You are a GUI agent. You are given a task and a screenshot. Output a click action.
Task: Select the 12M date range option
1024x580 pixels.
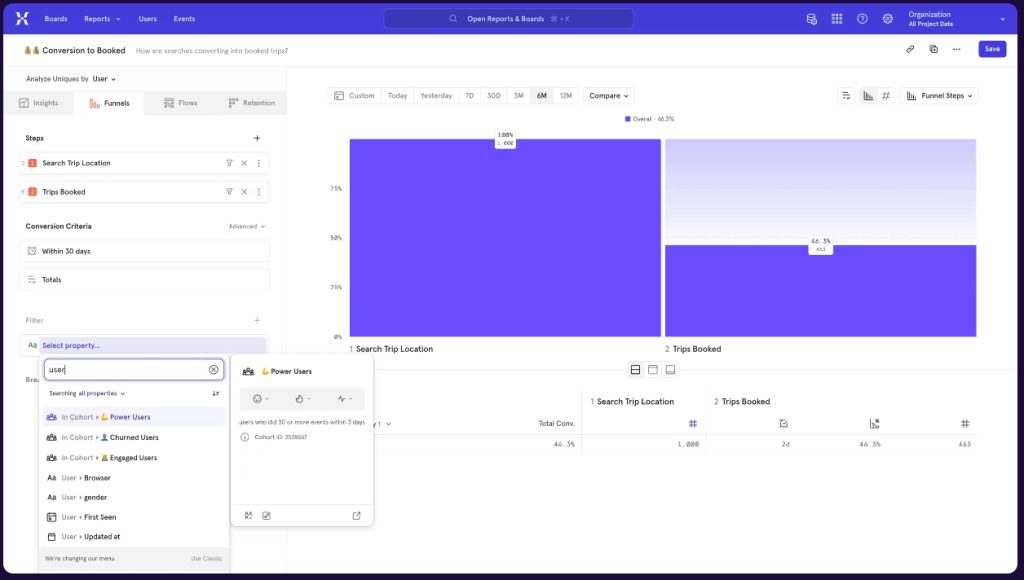(566, 96)
